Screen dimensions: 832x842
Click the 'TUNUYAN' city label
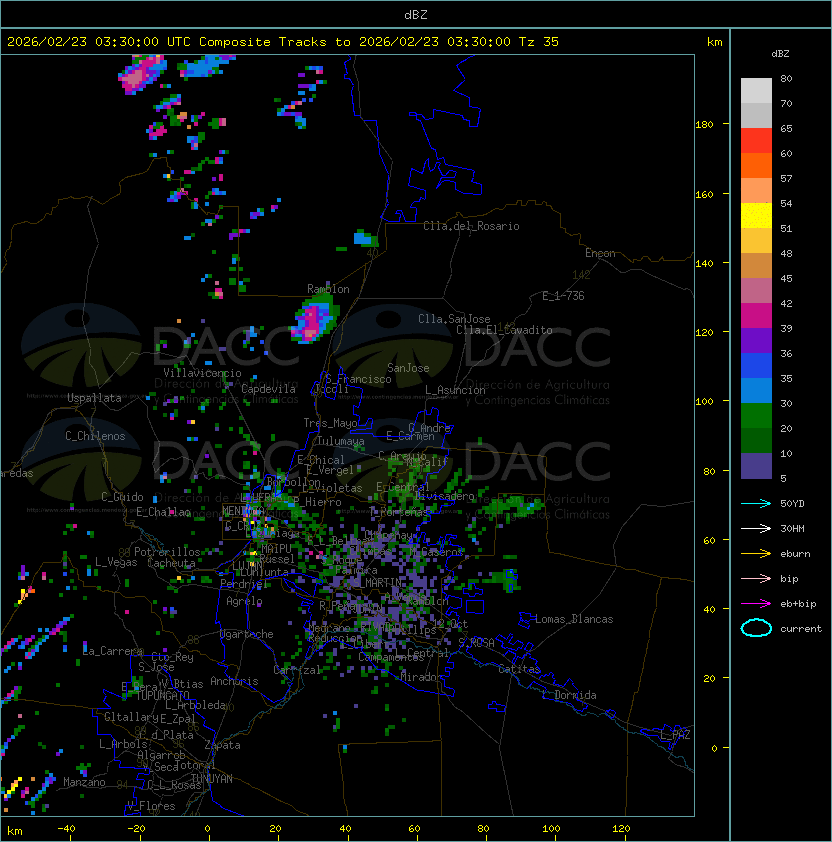coord(212,779)
